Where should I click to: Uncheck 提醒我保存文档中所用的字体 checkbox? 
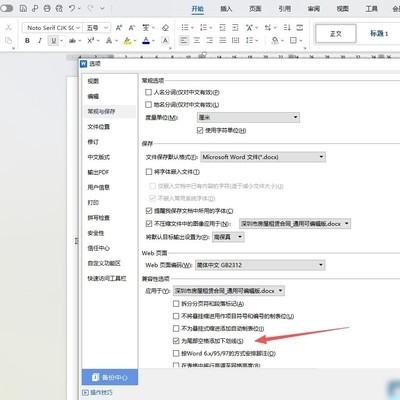[x=149, y=211]
